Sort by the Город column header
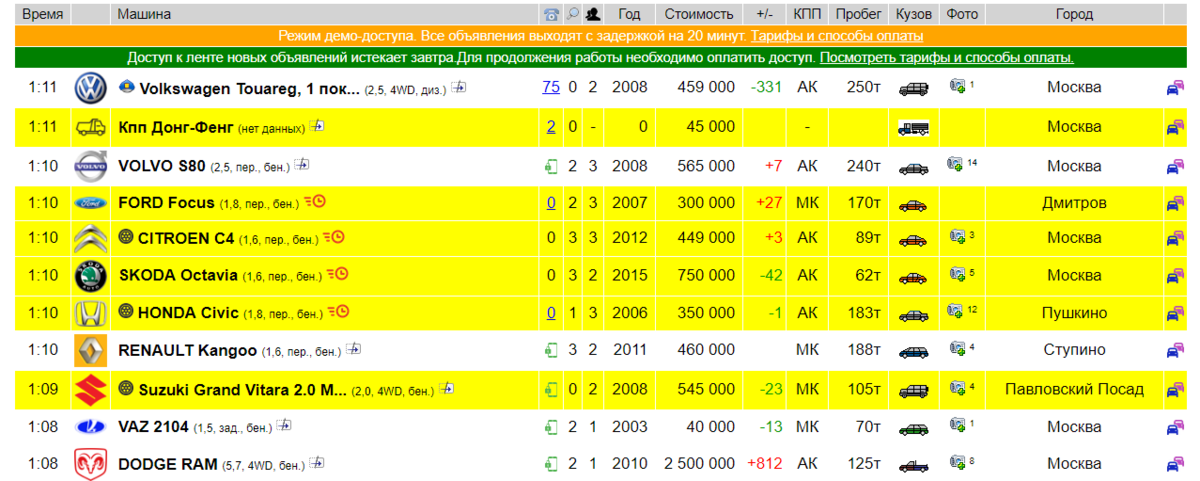 coord(1074,14)
